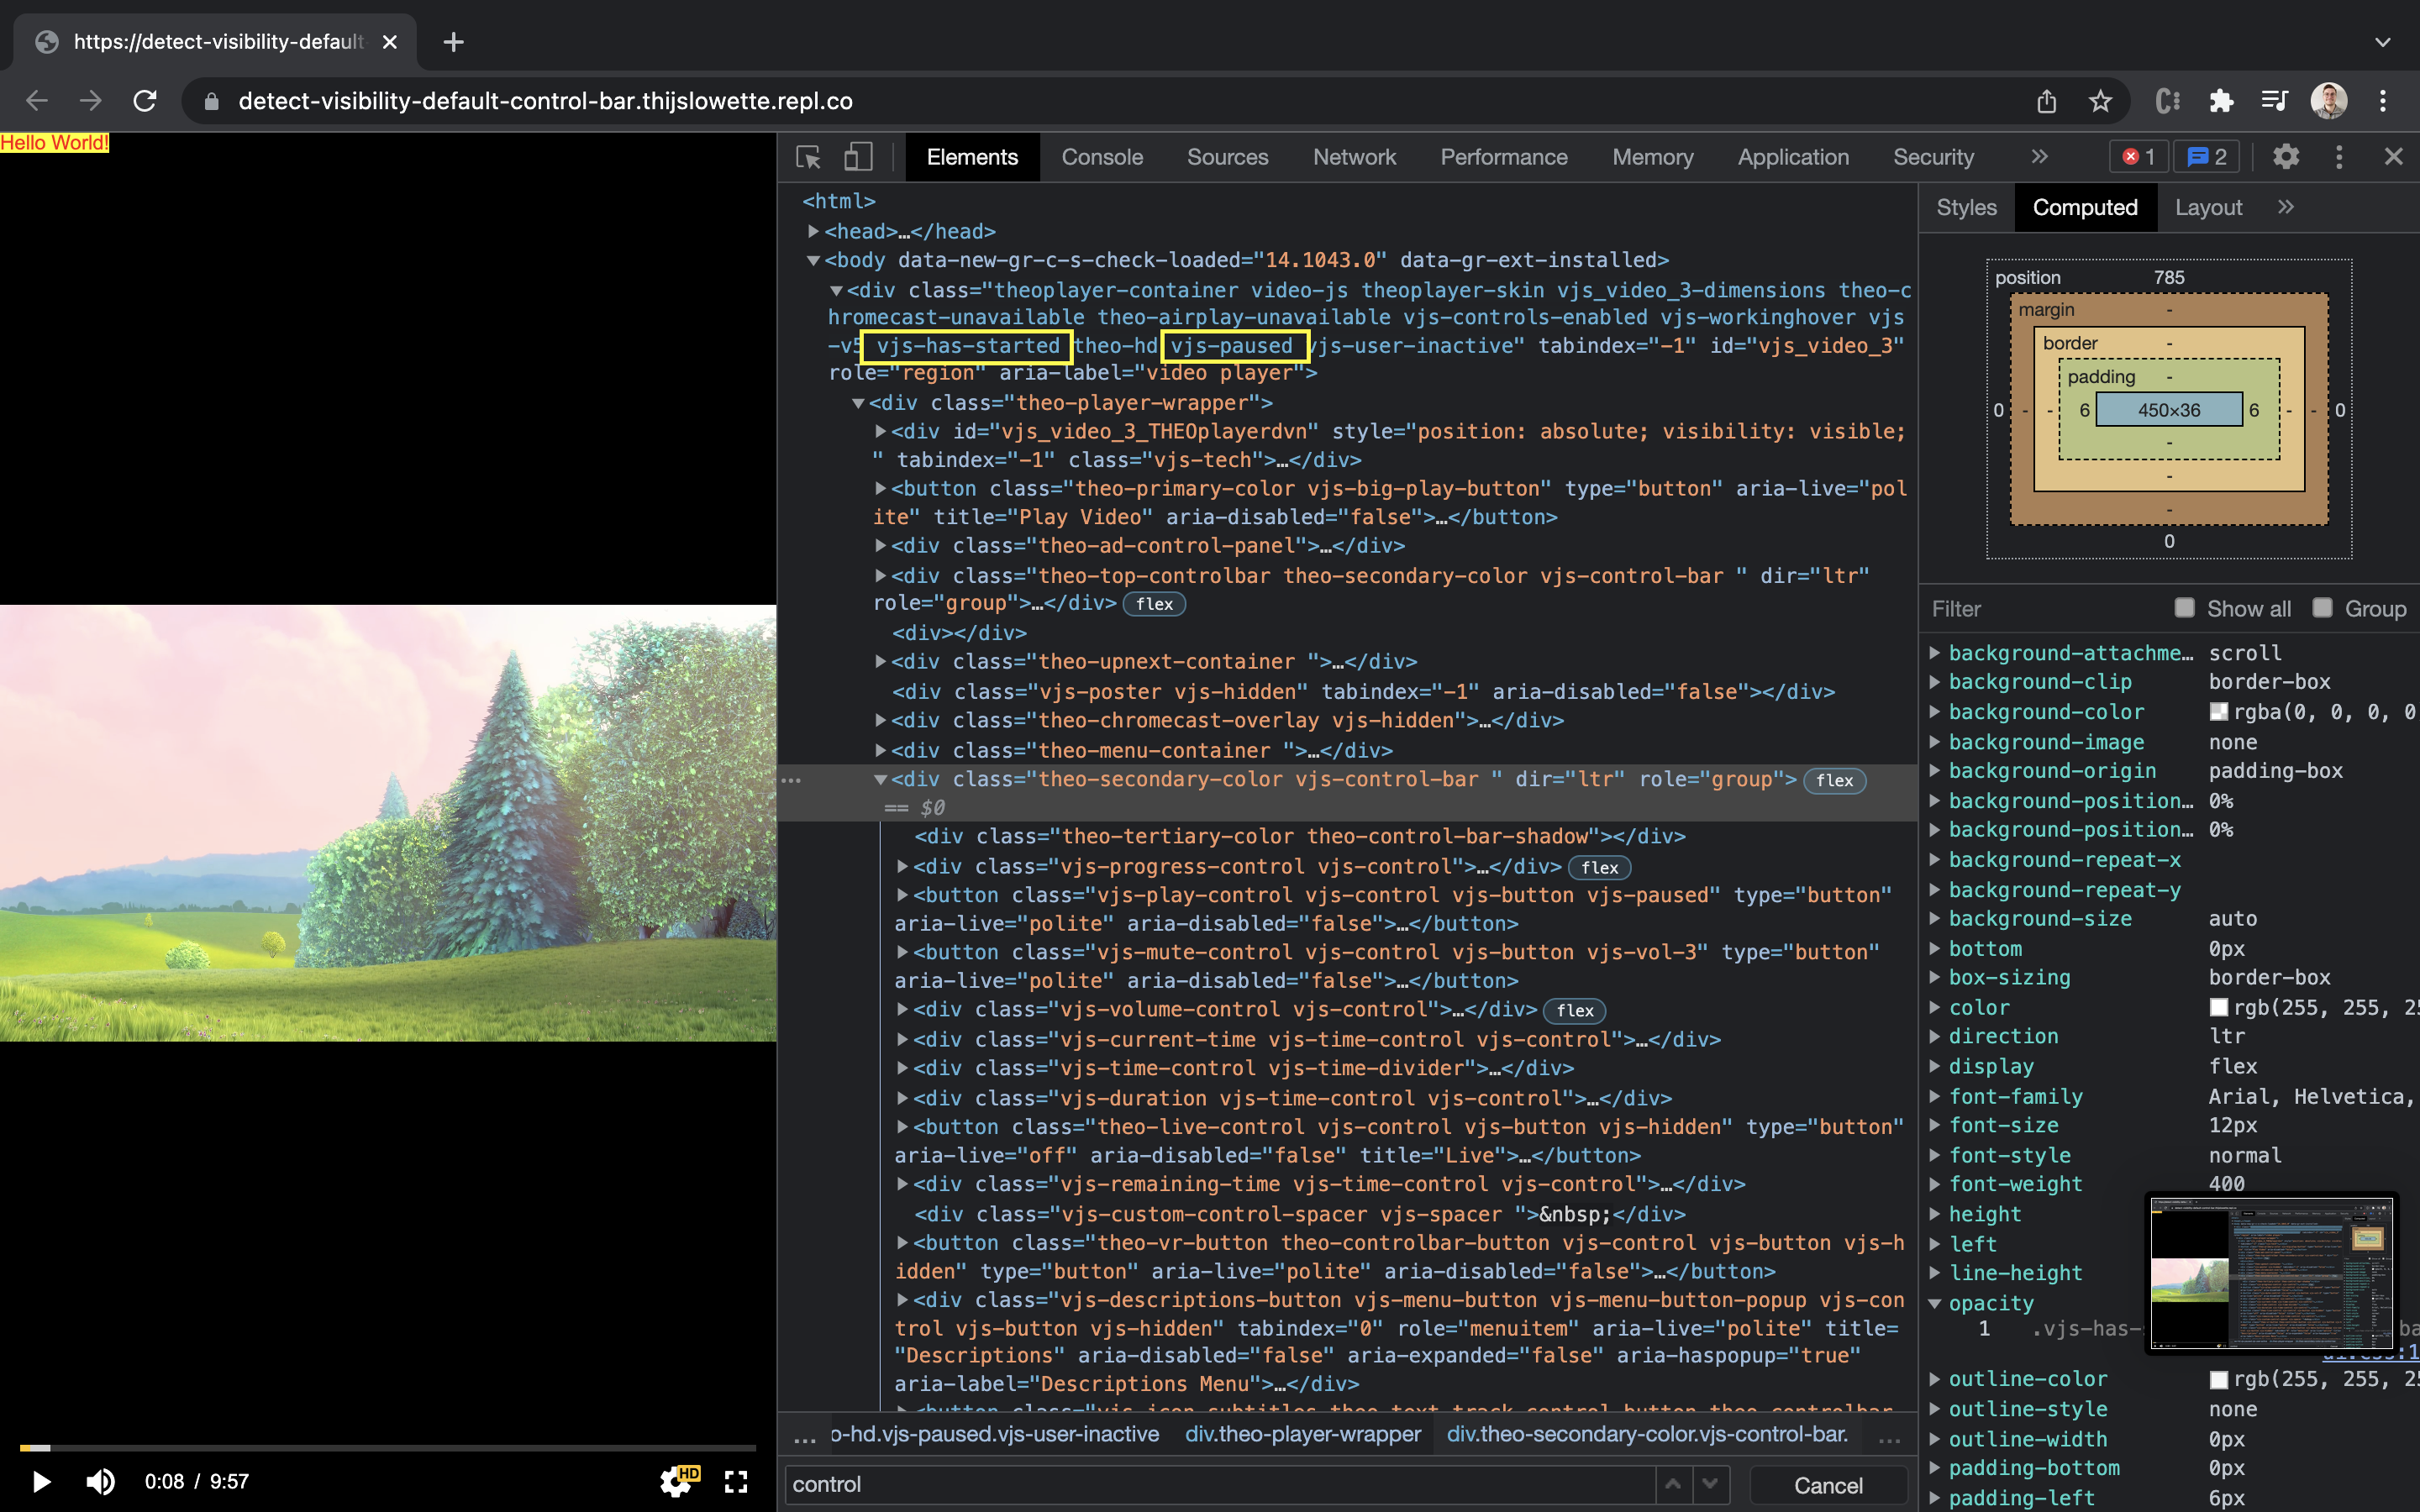Toggle the device toolbar icon

858,157
